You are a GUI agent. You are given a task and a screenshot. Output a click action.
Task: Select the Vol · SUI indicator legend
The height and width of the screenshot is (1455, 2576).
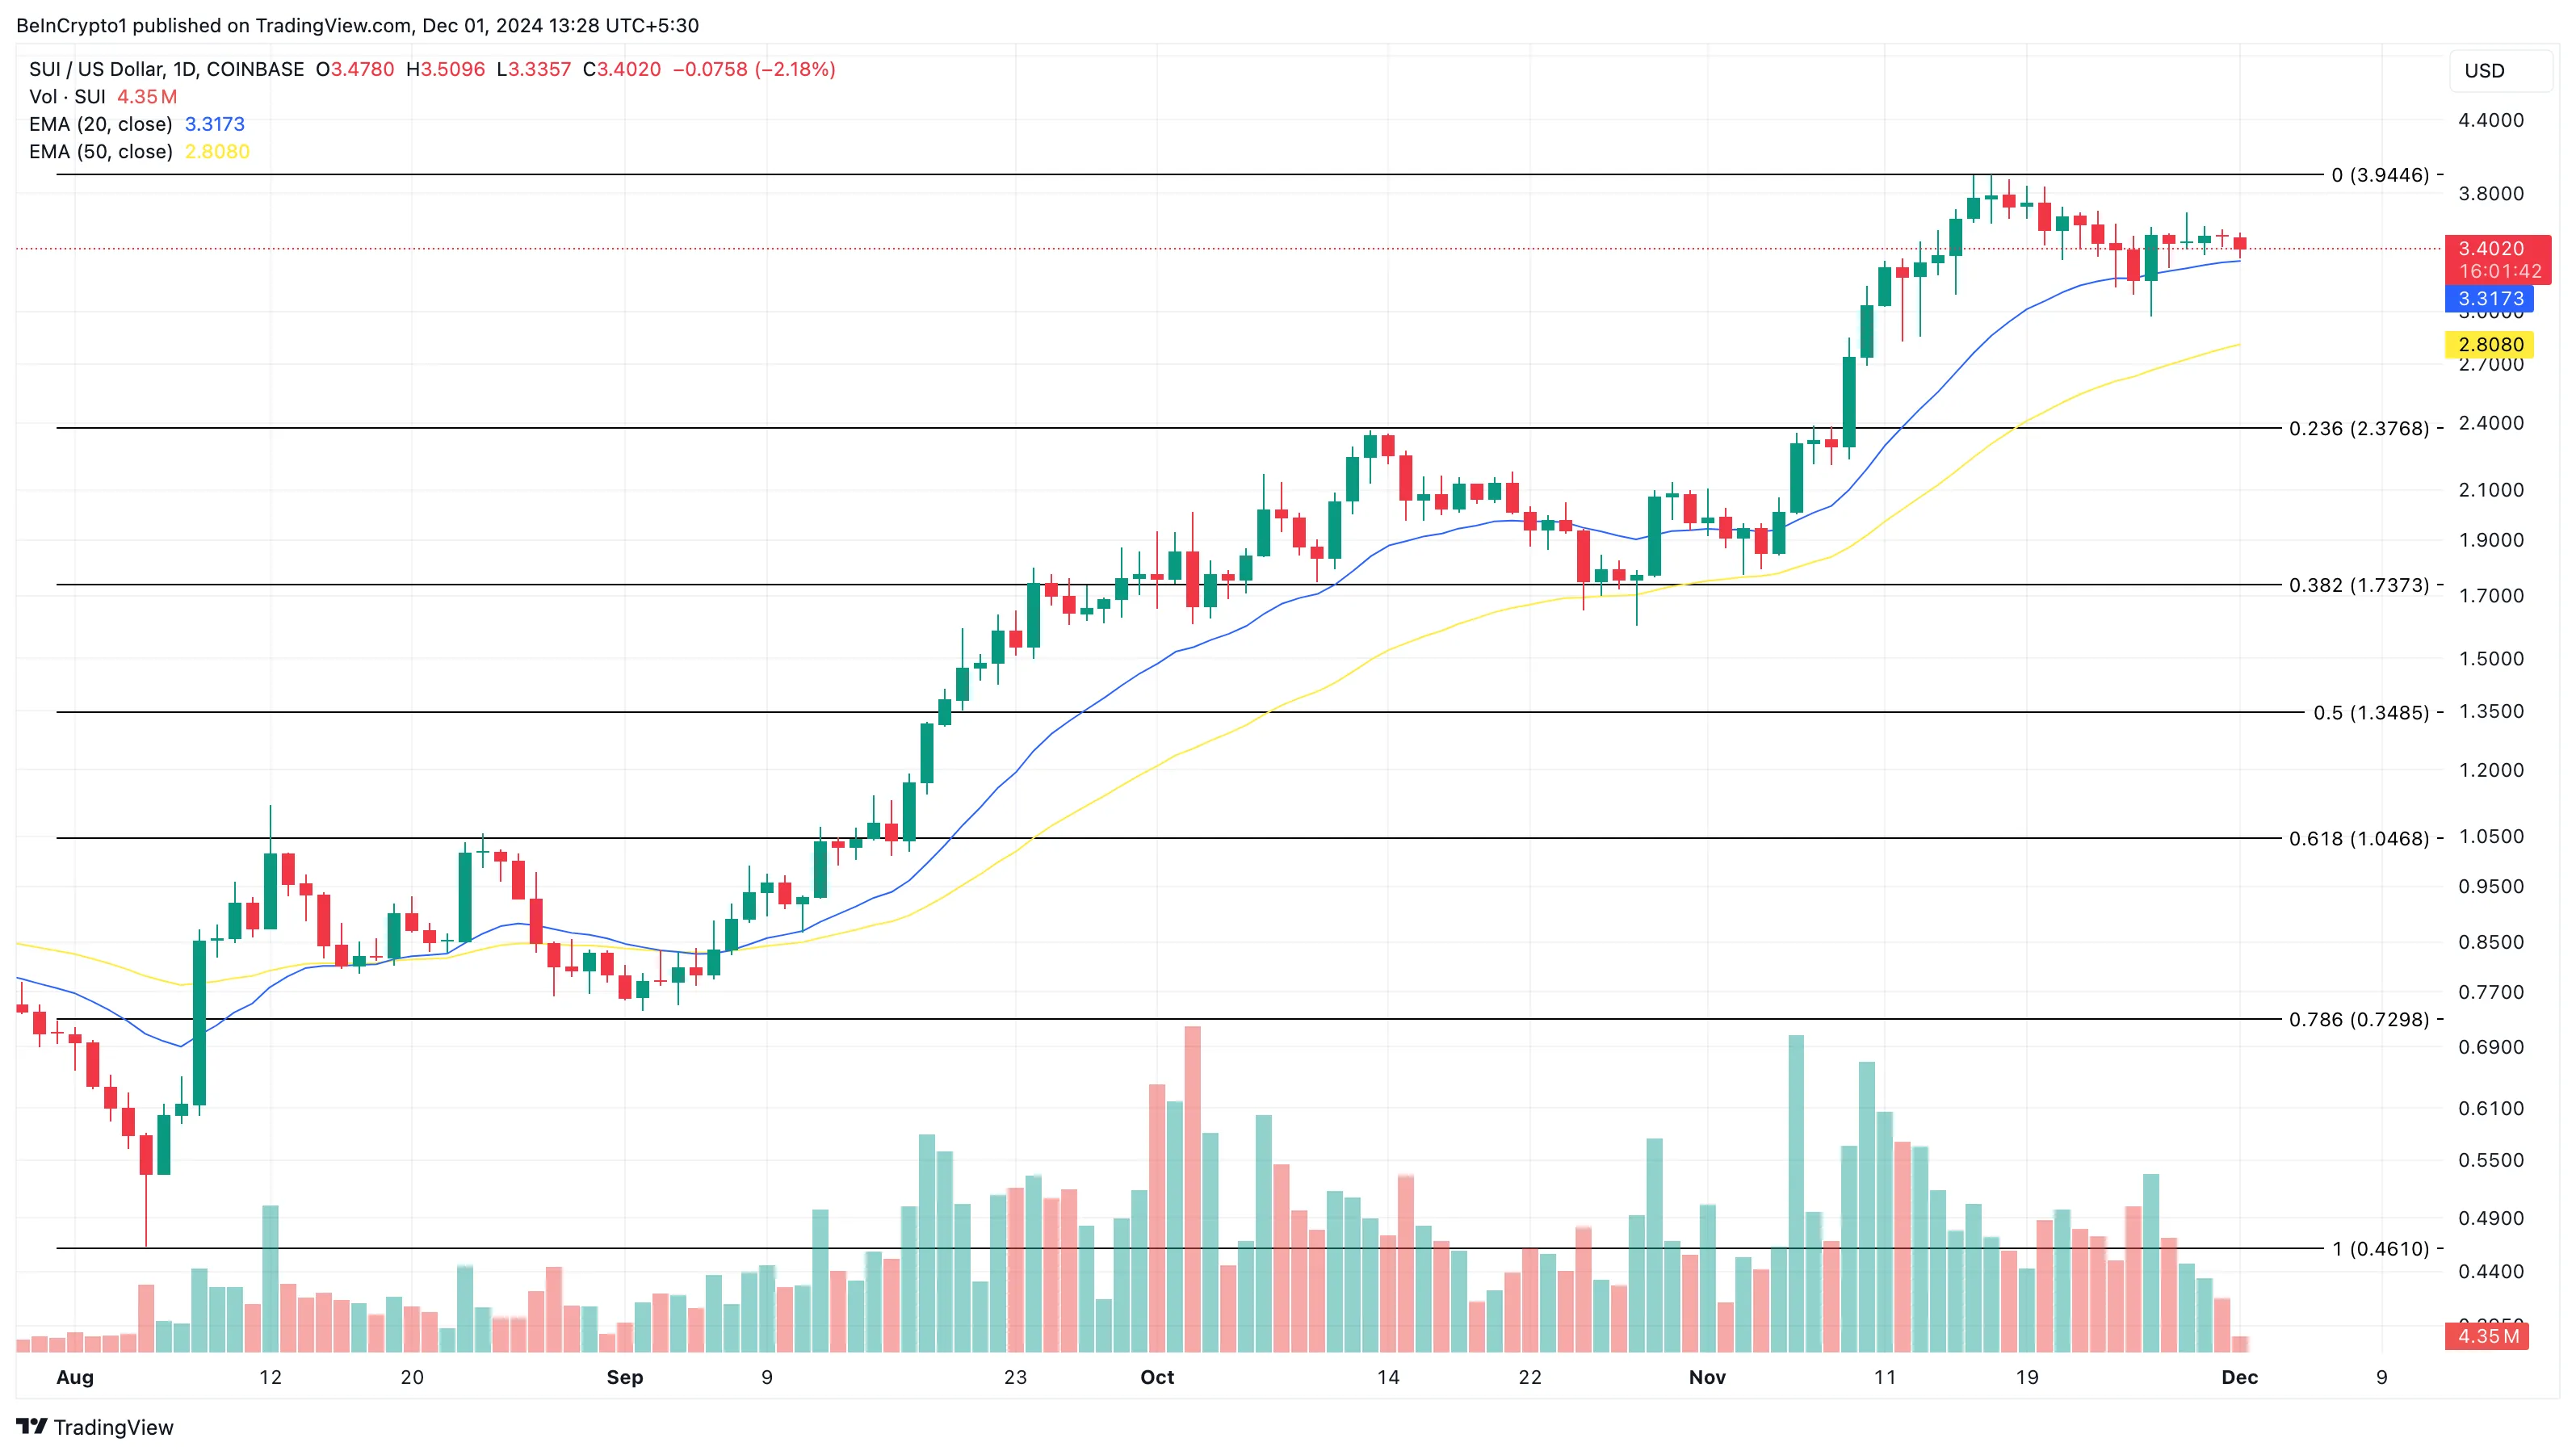(67, 97)
